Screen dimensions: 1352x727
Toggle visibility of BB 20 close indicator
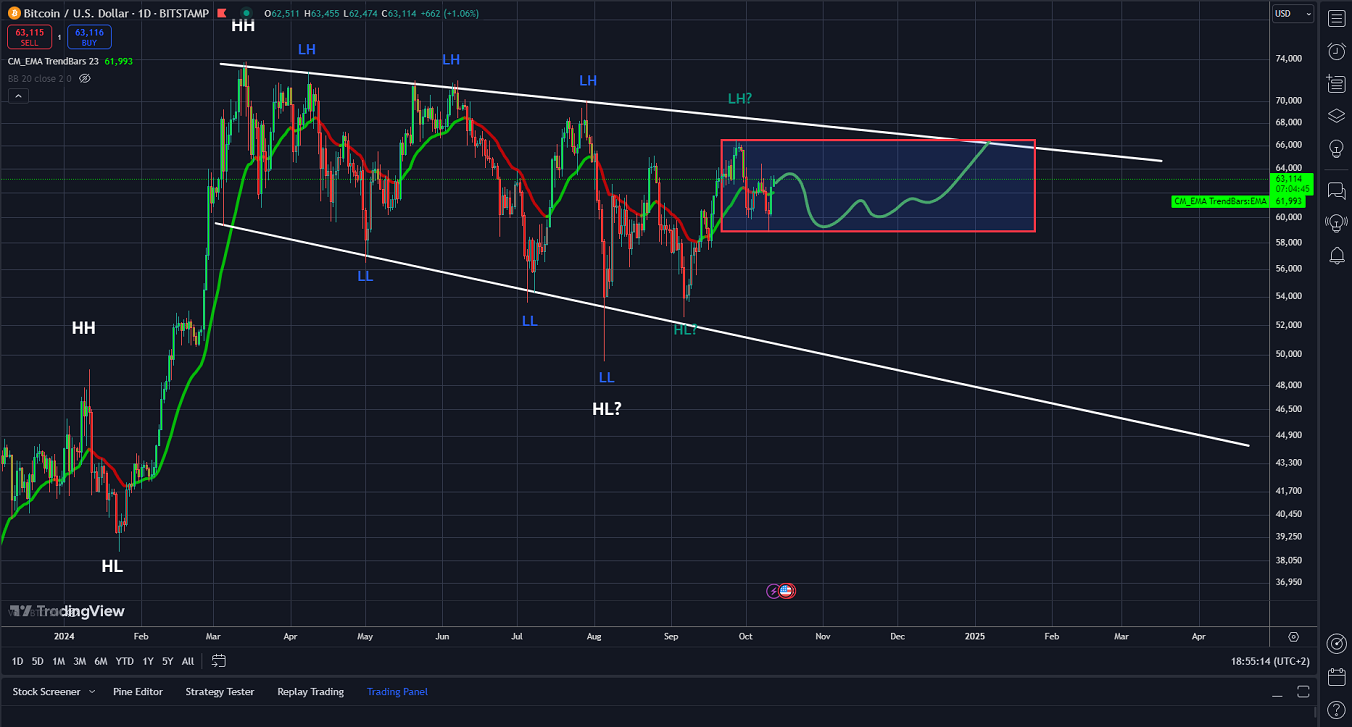point(84,78)
